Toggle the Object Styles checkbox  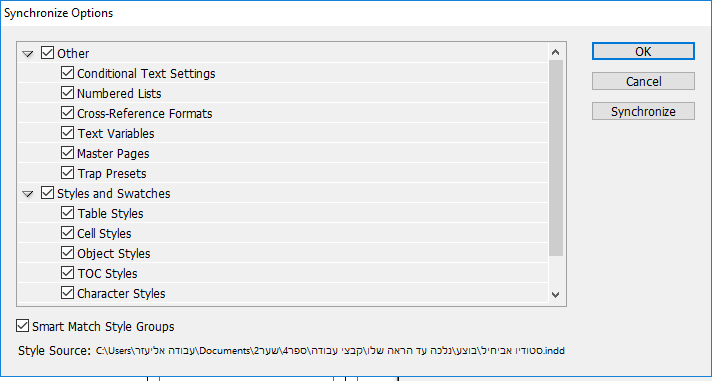(67, 252)
